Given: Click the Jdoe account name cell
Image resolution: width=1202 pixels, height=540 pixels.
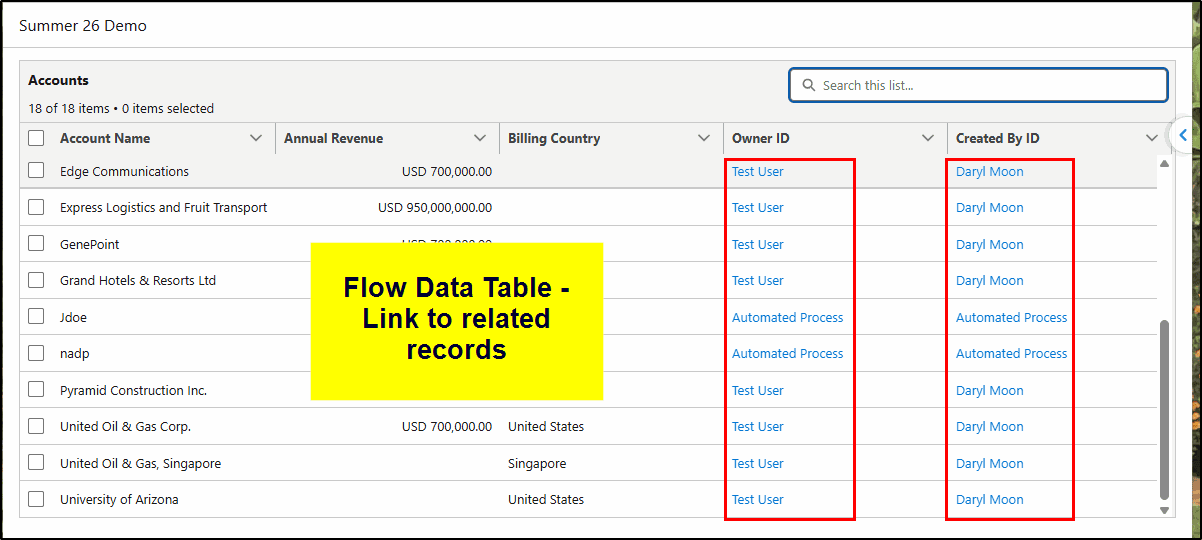Looking at the screenshot, I should [x=73, y=317].
